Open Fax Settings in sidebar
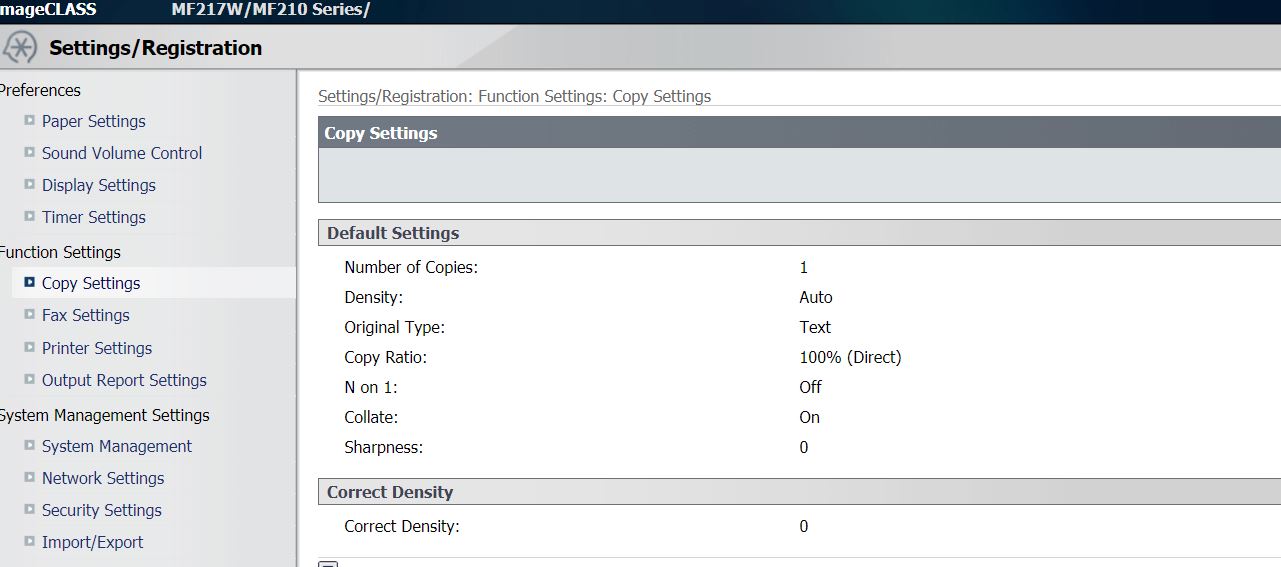This screenshot has width=1281, height=567. click(x=85, y=315)
